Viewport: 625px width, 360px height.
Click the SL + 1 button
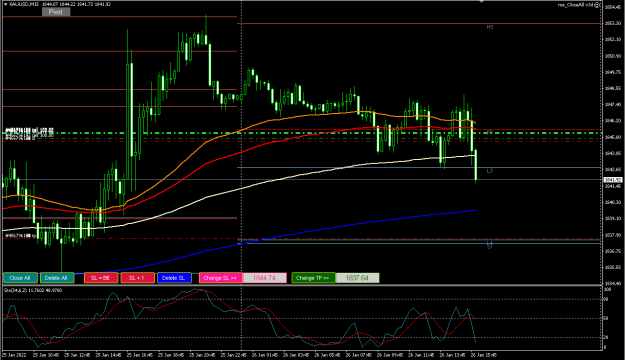[137, 278]
